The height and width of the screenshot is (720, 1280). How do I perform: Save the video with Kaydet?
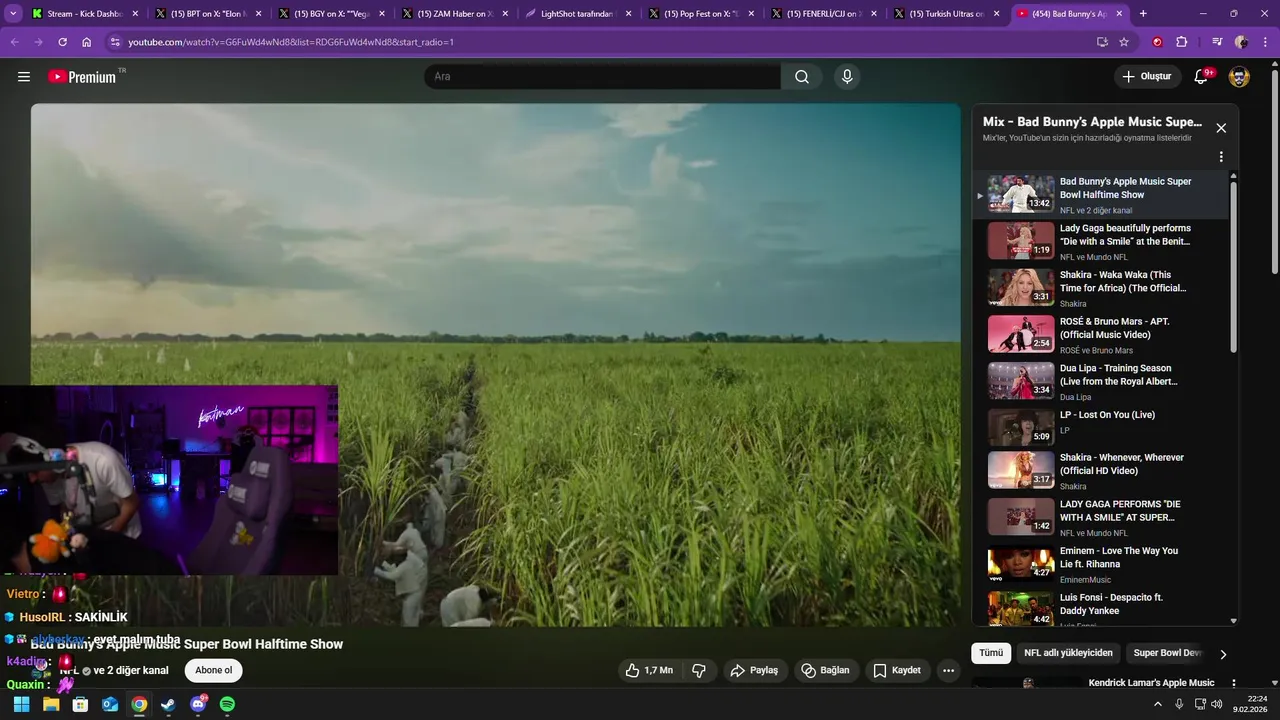click(897, 670)
